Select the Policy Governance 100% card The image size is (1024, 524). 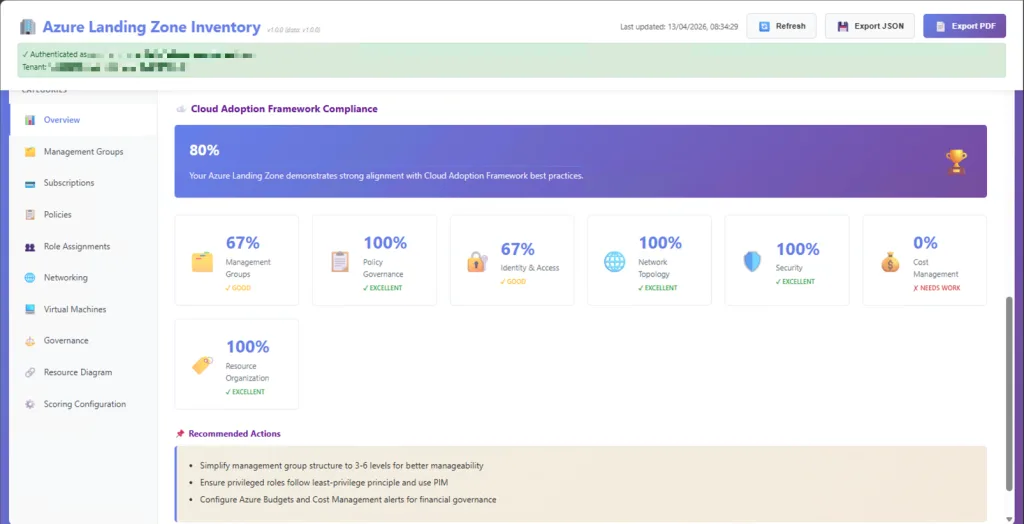pyautogui.click(x=374, y=260)
